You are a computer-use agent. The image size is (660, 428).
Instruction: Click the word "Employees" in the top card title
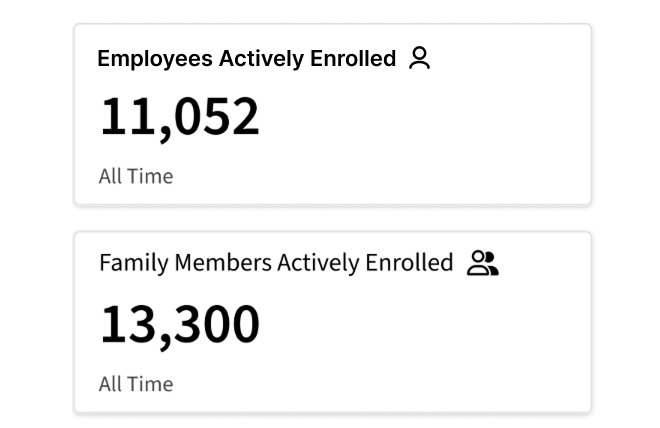(x=155, y=59)
